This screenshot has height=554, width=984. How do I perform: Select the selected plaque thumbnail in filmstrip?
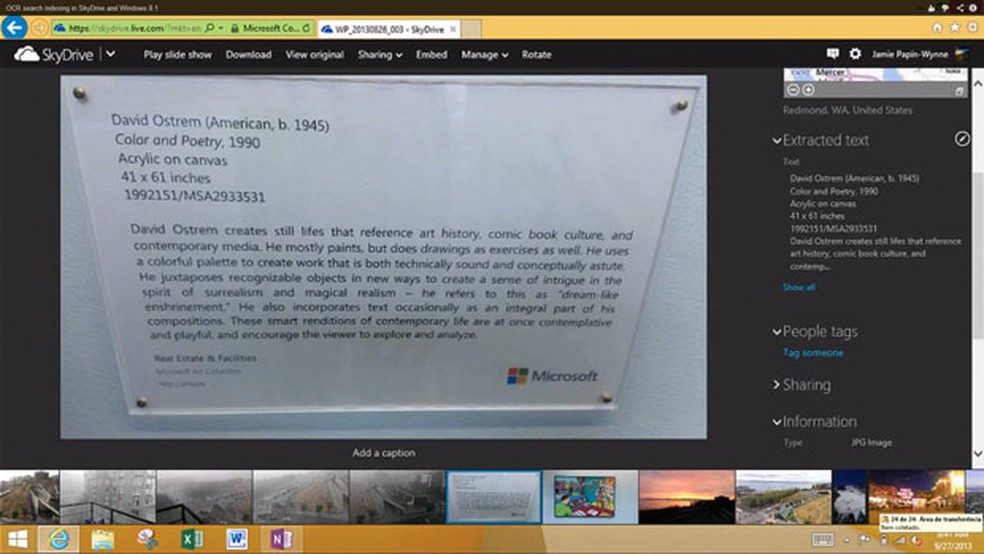click(494, 496)
